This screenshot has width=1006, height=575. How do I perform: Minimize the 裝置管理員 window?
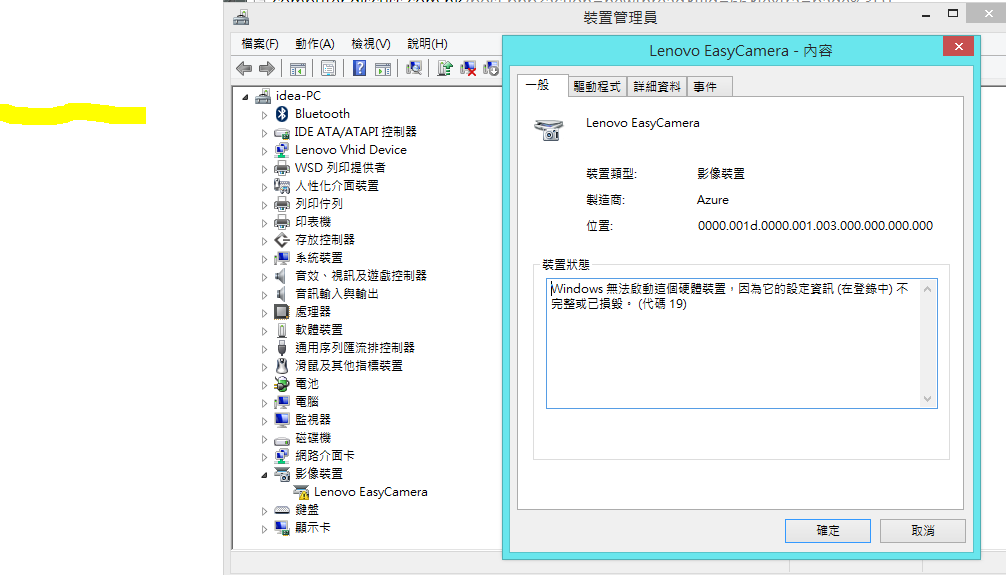(x=926, y=14)
